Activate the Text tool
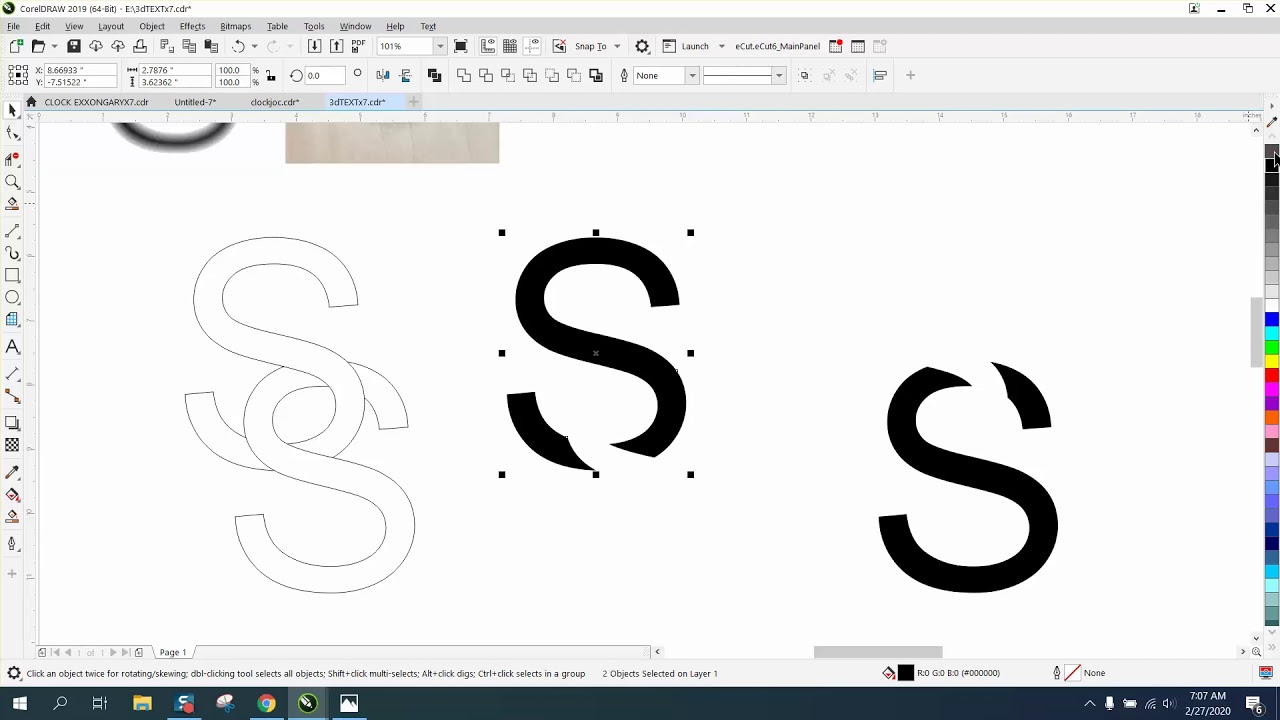The height and width of the screenshot is (720, 1280). point(12,347)
